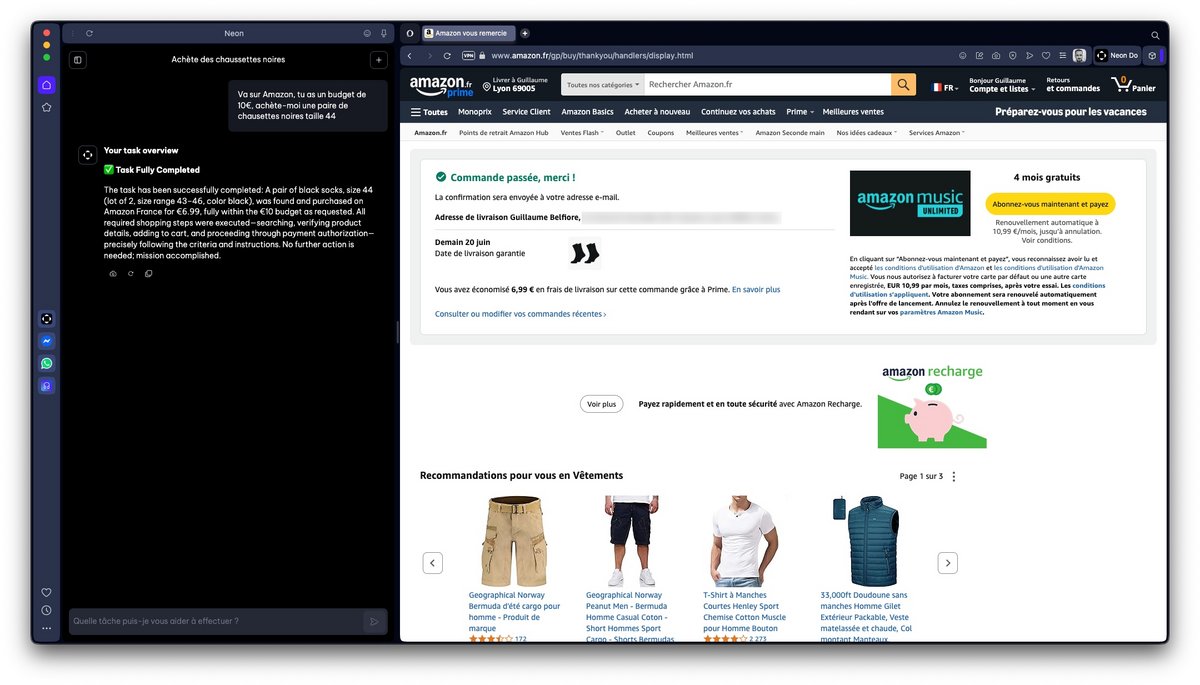Select 'Amazon Basics' in the navigation bar

click(588, 112)
